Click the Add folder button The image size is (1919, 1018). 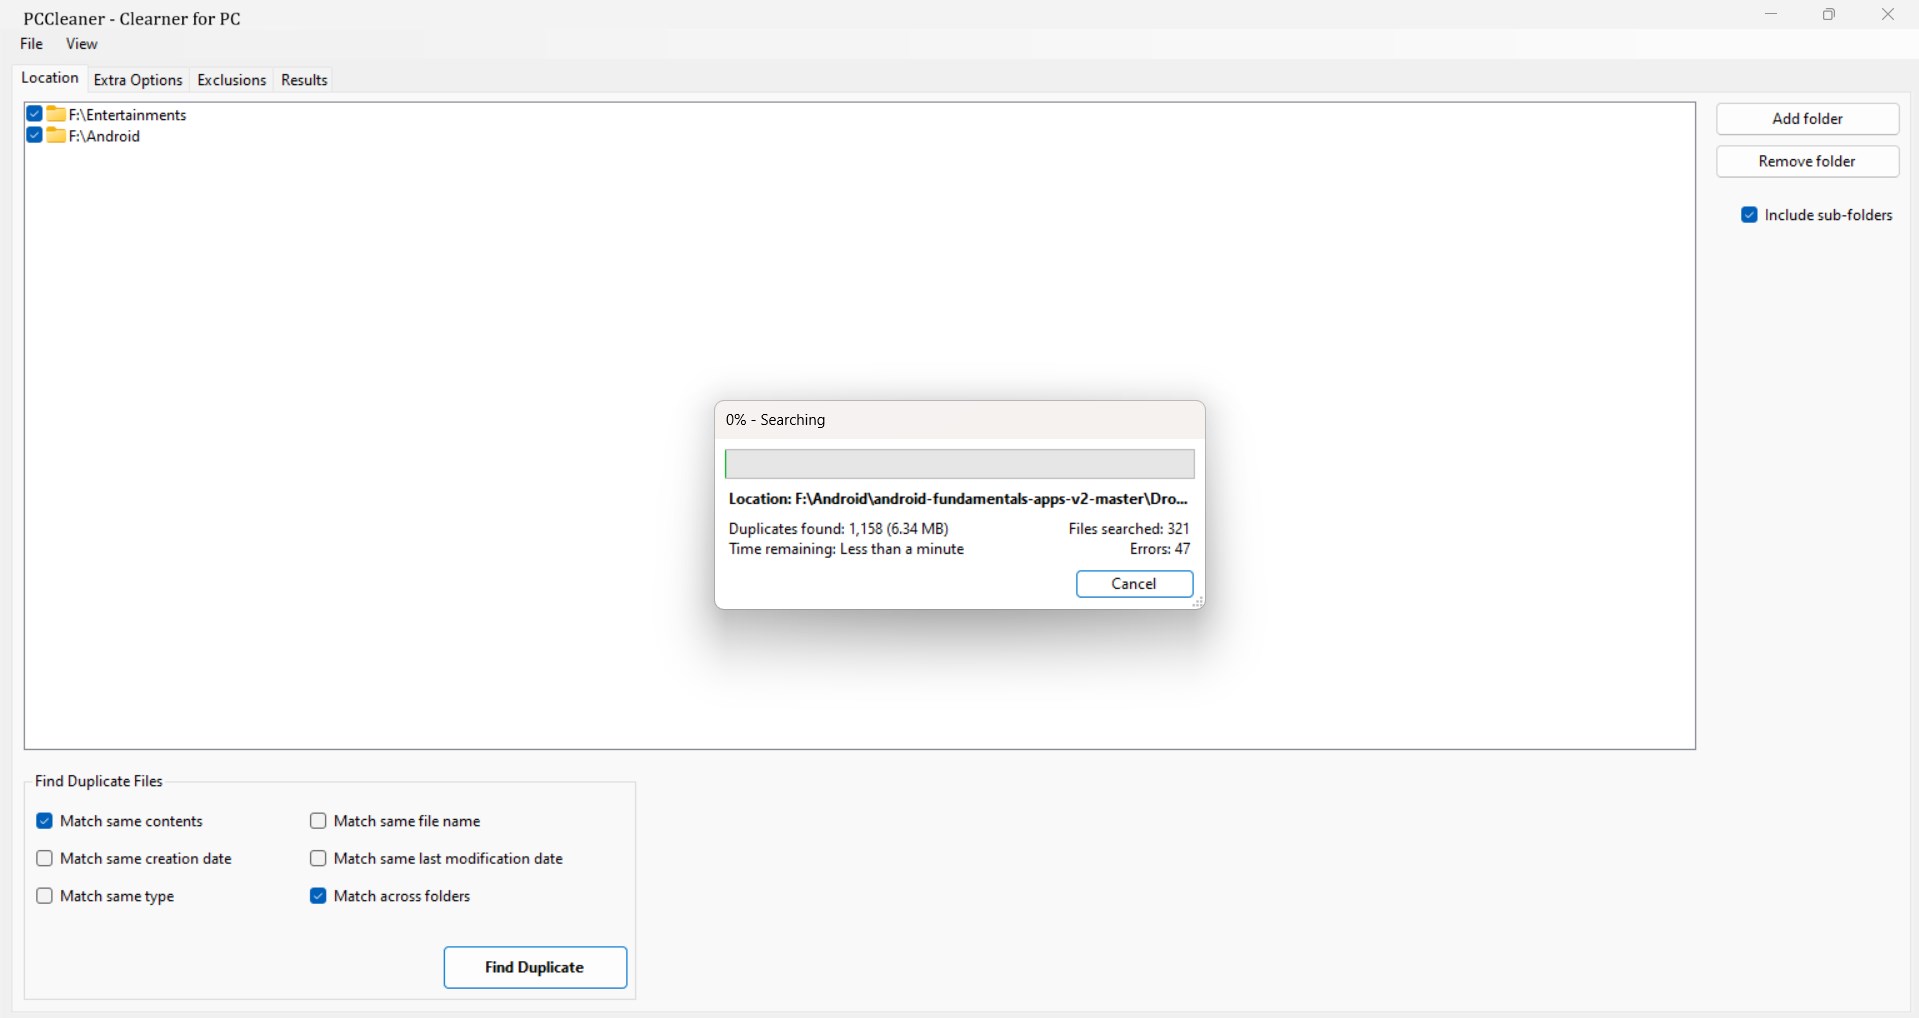(x=1808, y=119)
